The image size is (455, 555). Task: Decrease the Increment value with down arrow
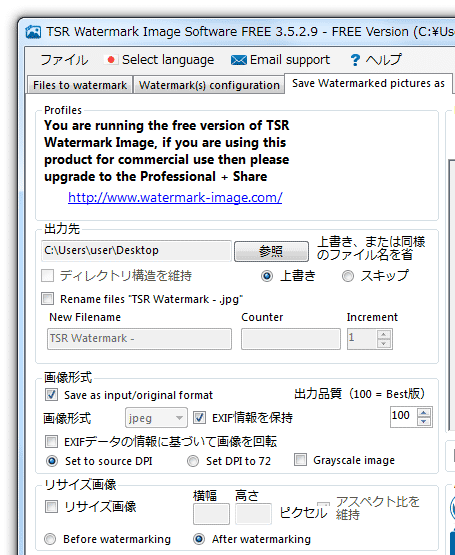[x=384, y=343]
